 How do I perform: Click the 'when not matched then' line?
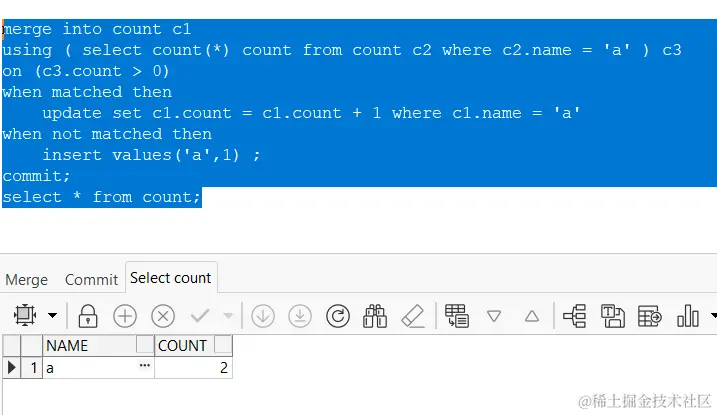point(107,134)
